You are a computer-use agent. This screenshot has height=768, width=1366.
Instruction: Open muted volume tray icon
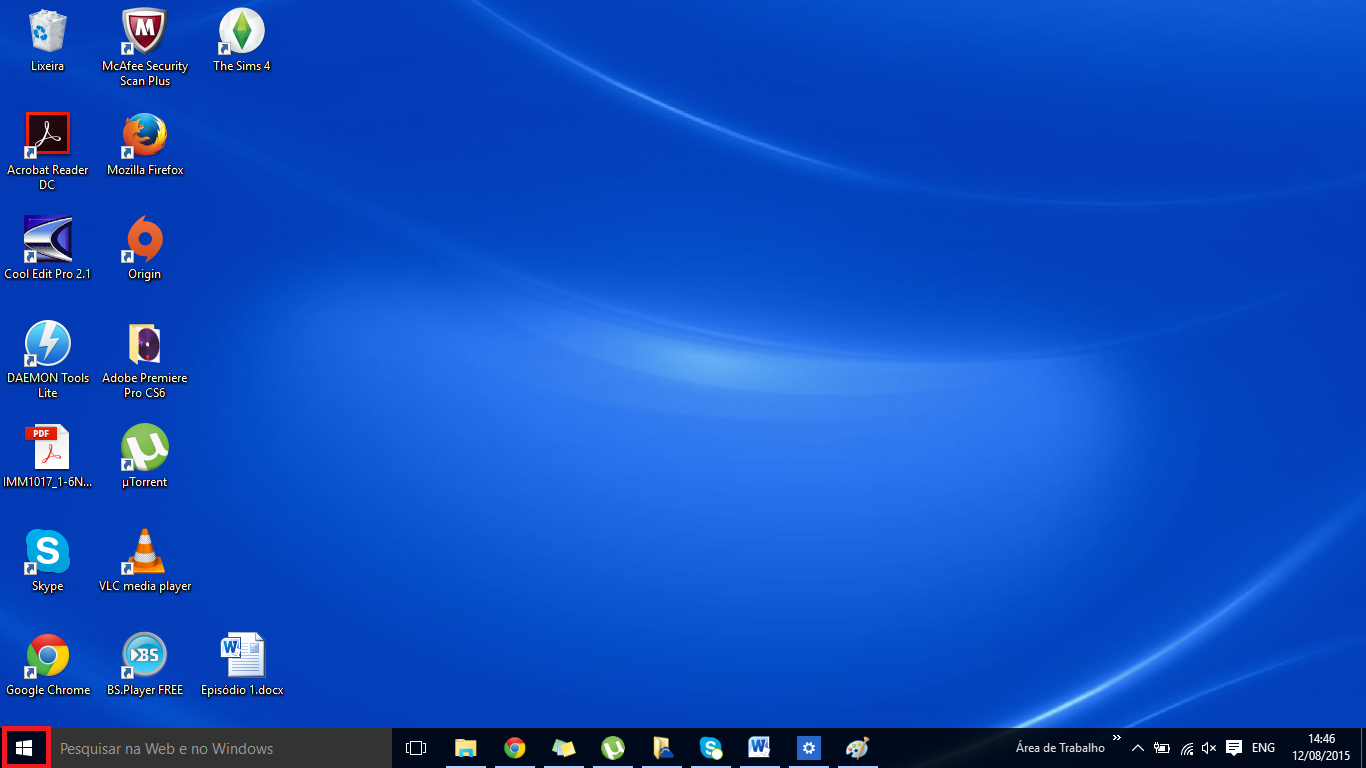[x=1210, y=748]
